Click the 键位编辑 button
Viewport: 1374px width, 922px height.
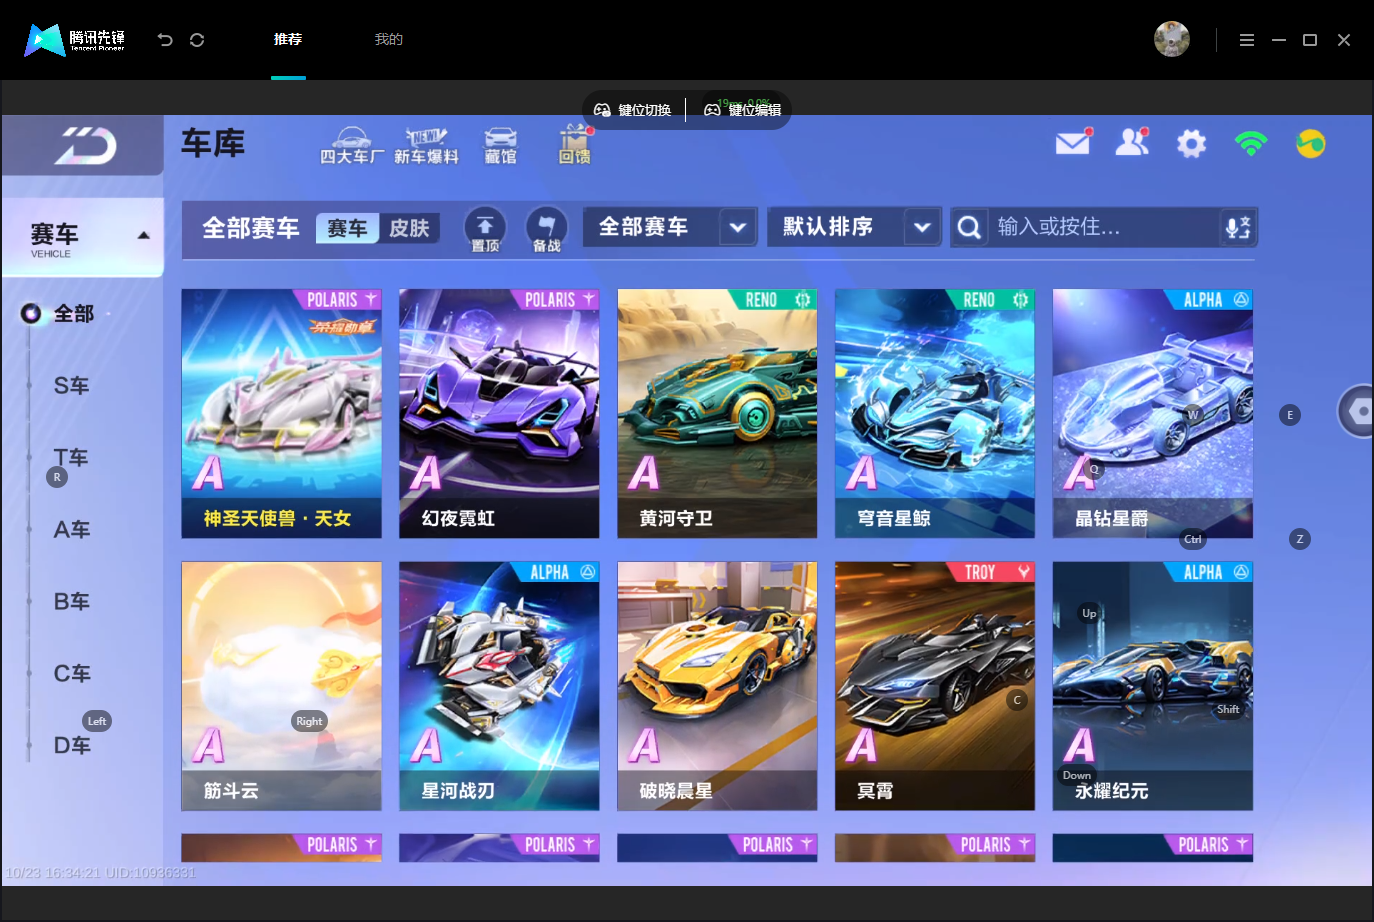[742, 110]
